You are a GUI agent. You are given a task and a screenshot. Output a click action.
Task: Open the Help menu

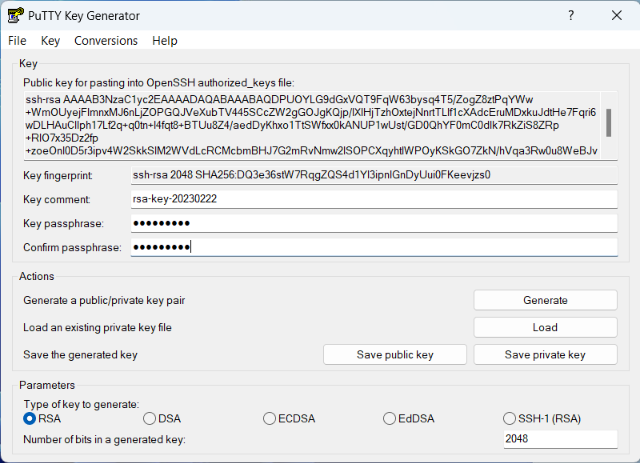click(165, 41)
